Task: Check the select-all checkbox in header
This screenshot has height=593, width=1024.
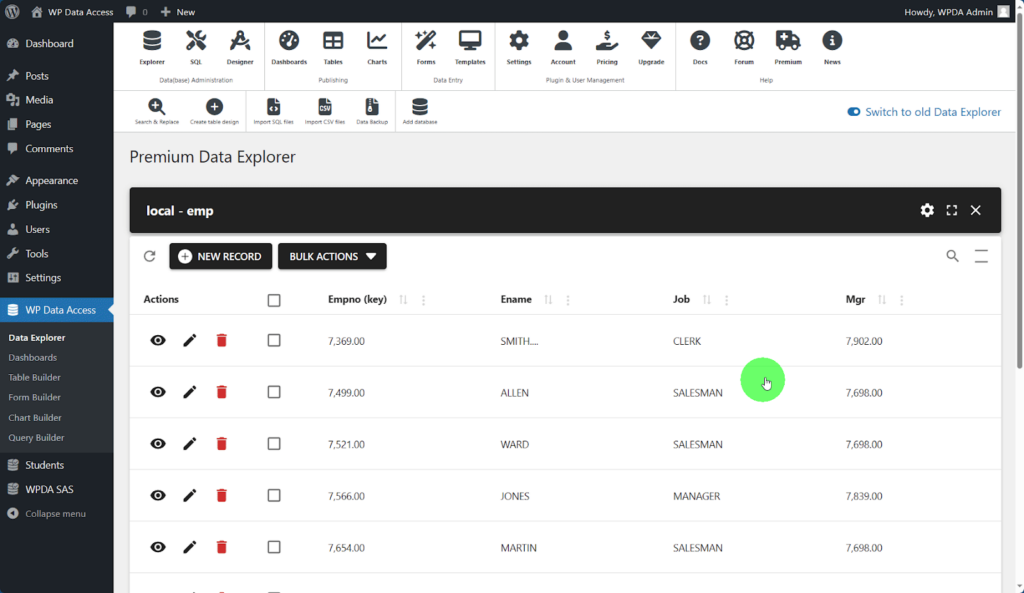Action: pos(274,300)
